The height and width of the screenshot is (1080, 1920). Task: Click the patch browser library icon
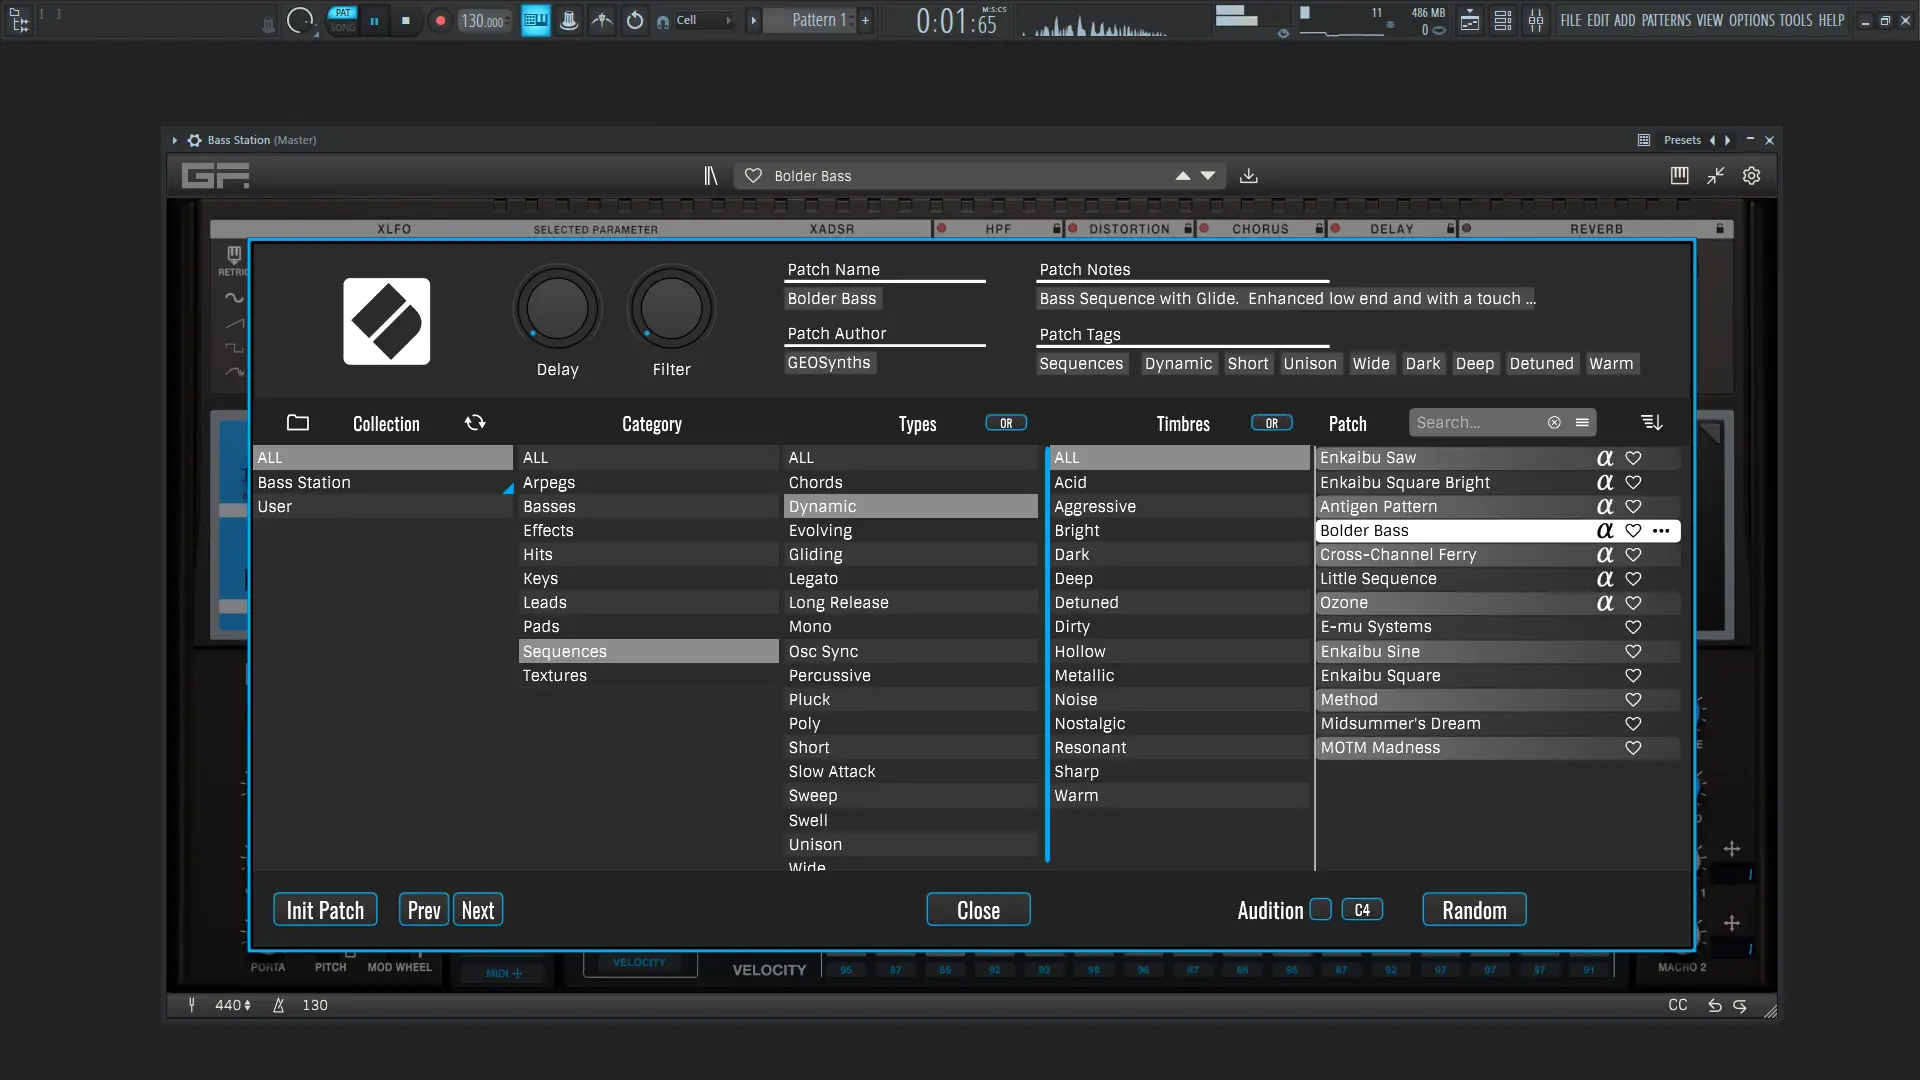710,176
